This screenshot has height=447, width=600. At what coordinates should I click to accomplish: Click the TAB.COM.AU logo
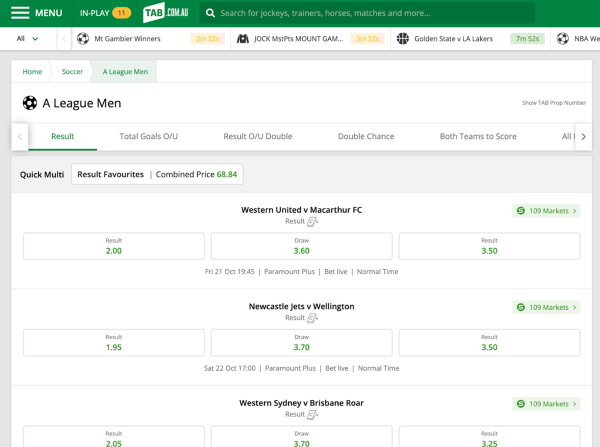(166, 13)
